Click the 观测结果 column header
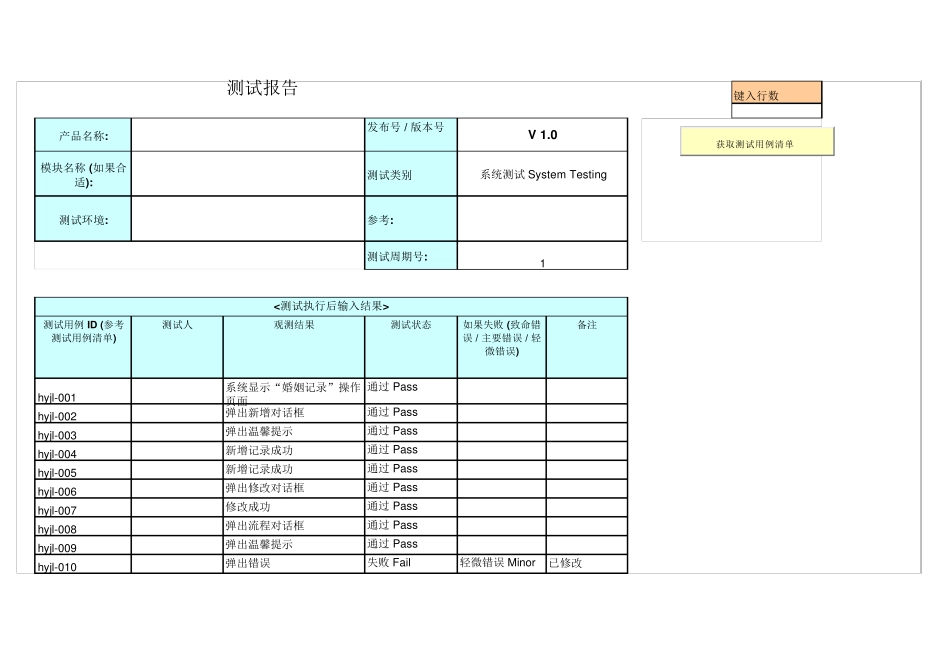Viewport: 950px width, 672px height. pyautogui.click(x=294, y=347)
